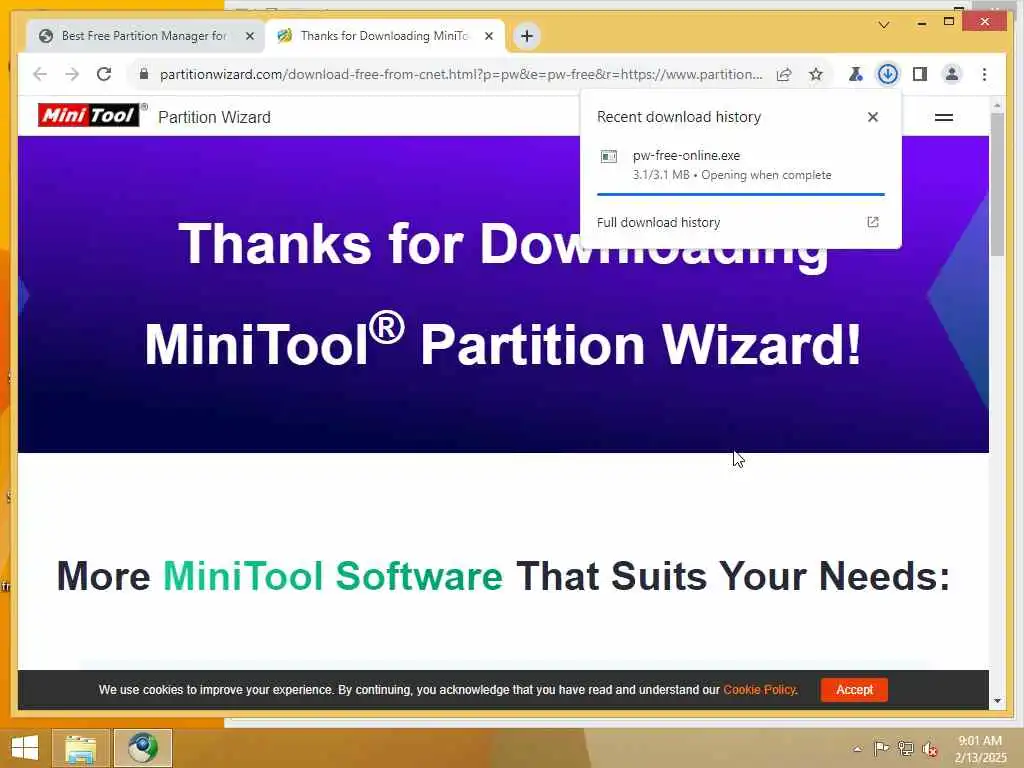The width and height of the screenshot is (1024, 768).
Task: Switch to Best Free Partition Manager tab
Action: 144,36
